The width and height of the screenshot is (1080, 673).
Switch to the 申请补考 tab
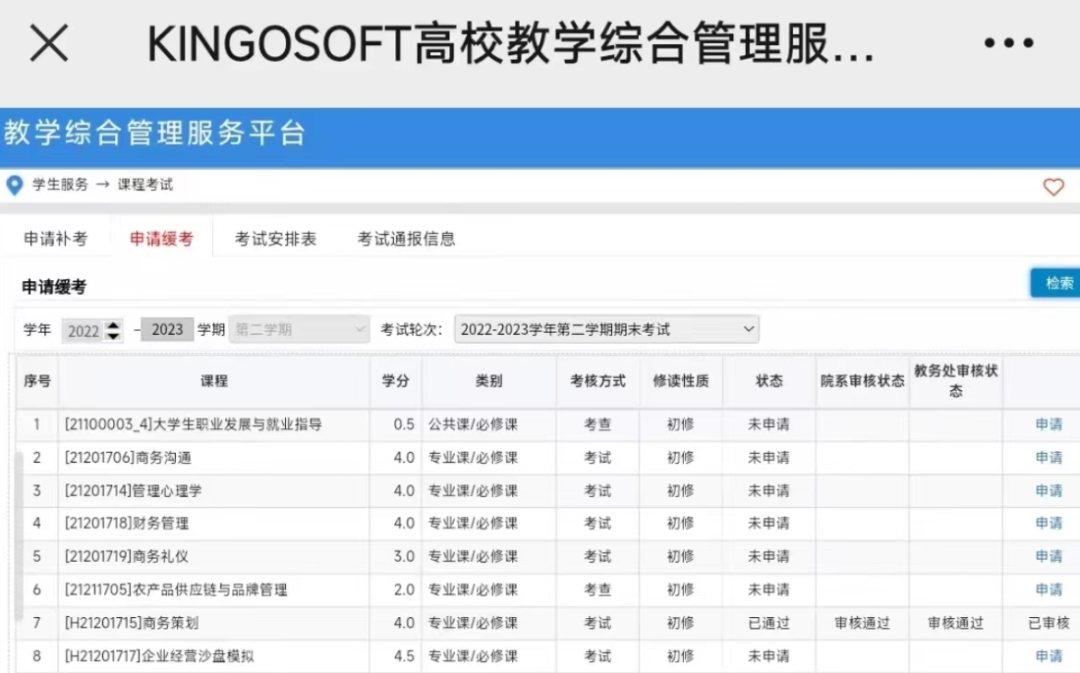tap(57, 238)
